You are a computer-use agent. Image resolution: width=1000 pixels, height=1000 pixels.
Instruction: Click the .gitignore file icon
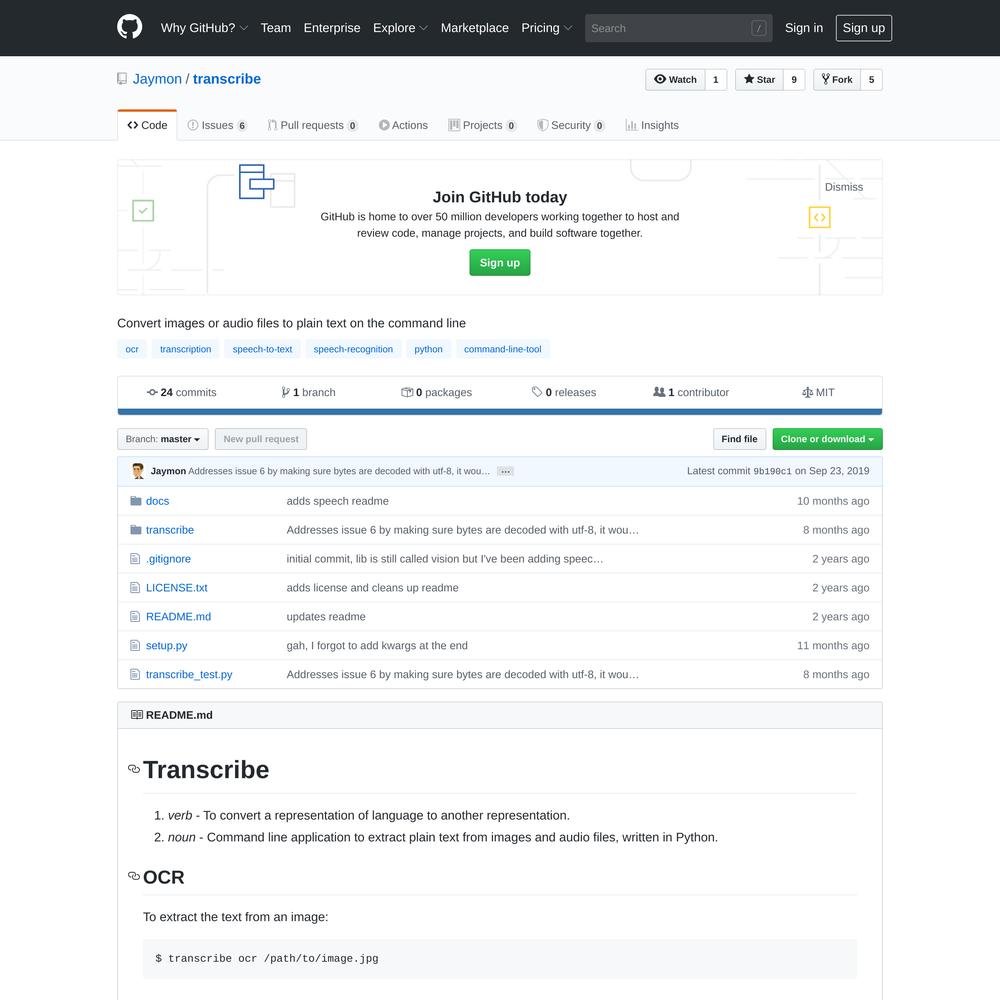click(135, 559)
